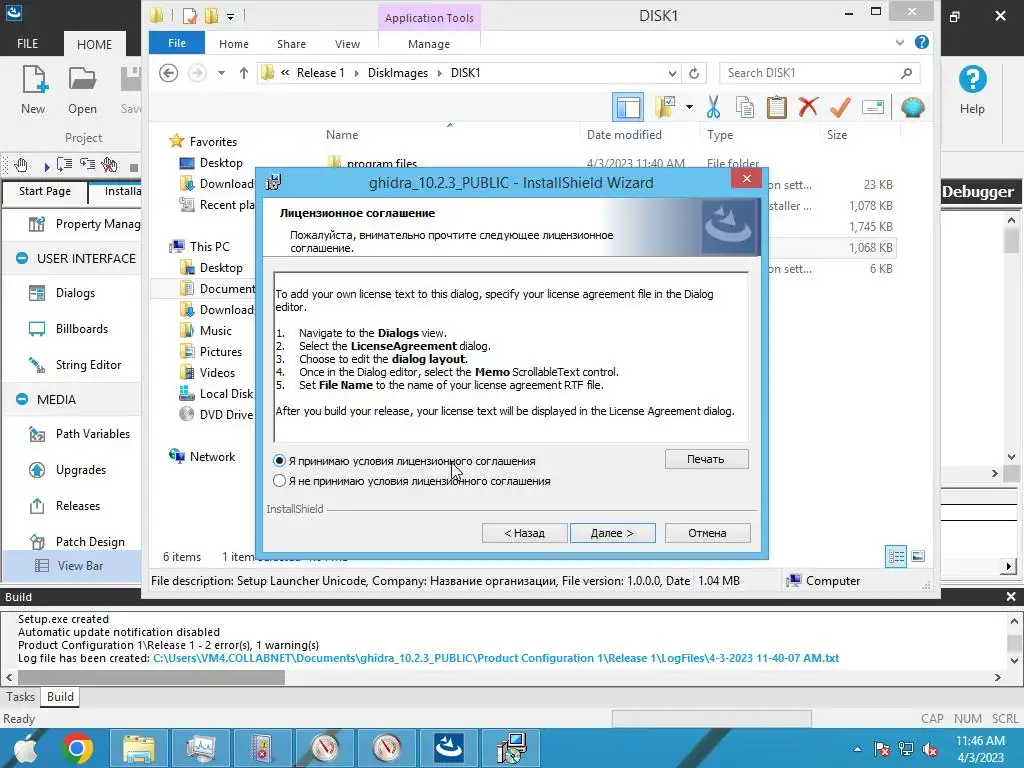1024x768 pixels.
Task: Open Pictures folder in navigation pane
Action: coord(221,351)
